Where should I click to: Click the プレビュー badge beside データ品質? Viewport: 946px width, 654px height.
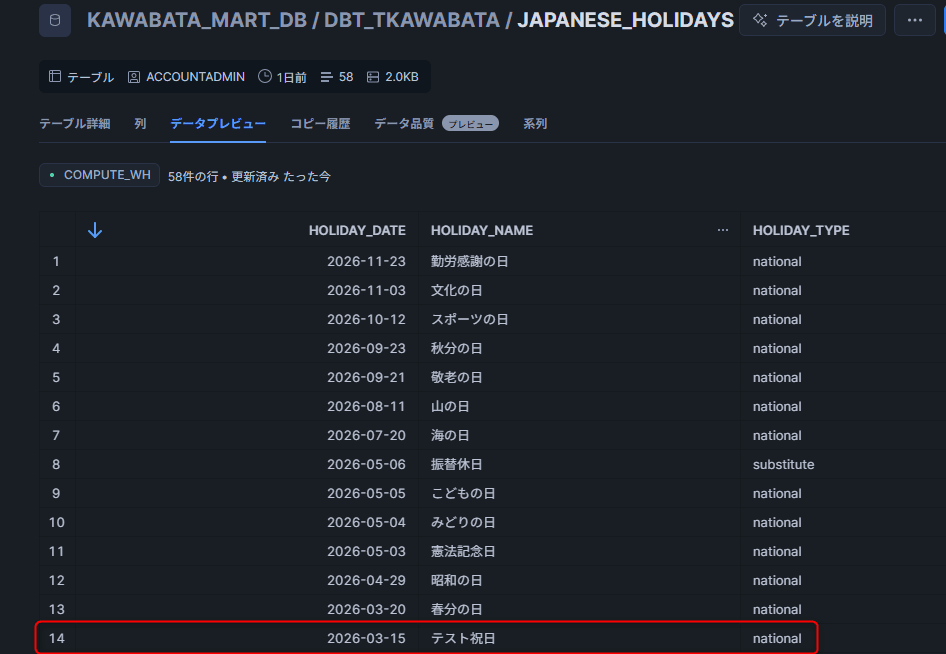tap(471, 124)
